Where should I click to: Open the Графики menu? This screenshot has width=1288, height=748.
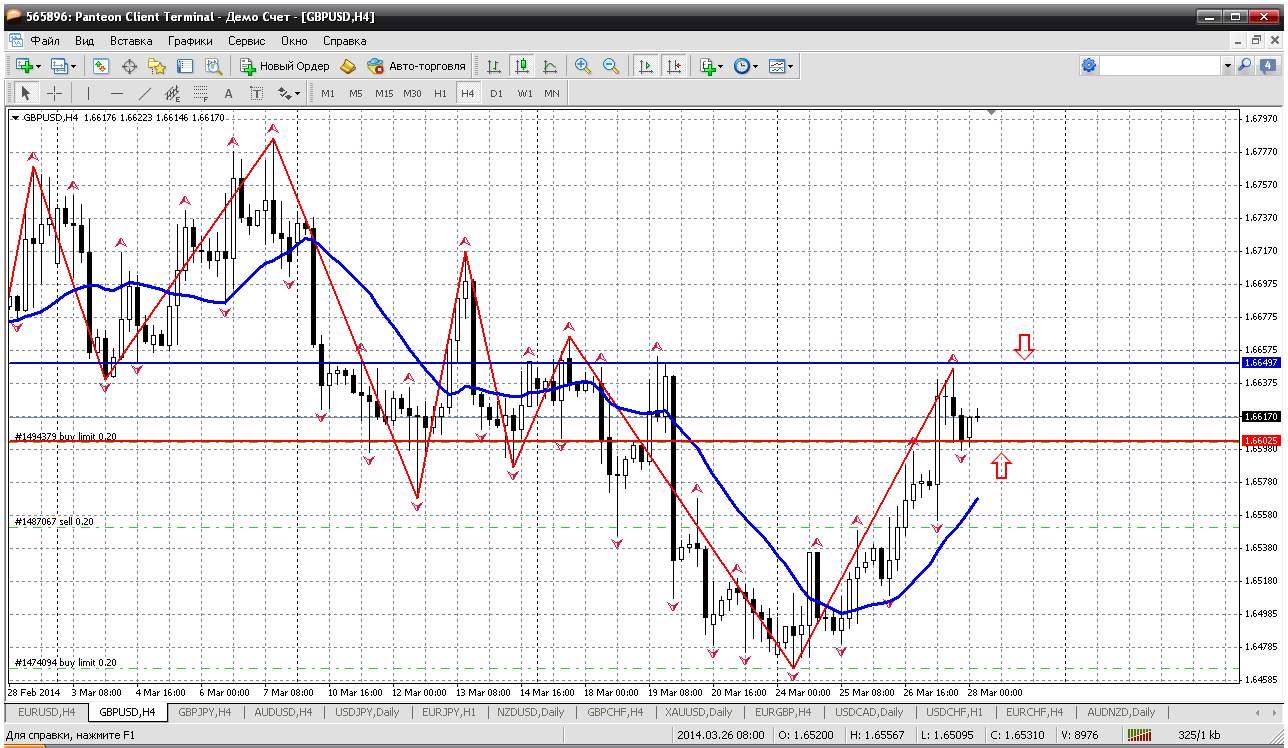(190, 41)
